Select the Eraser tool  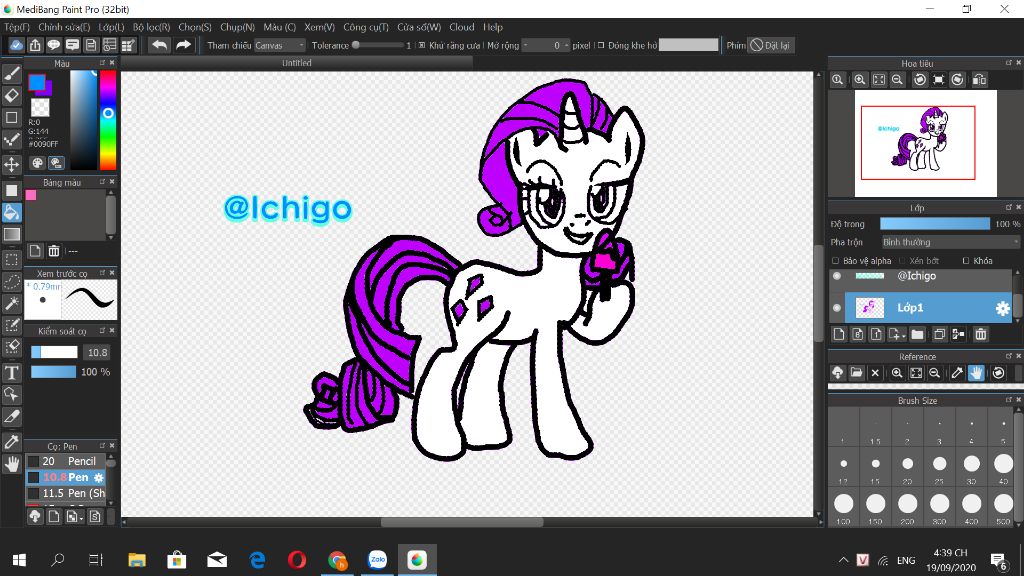coord(12,95)
